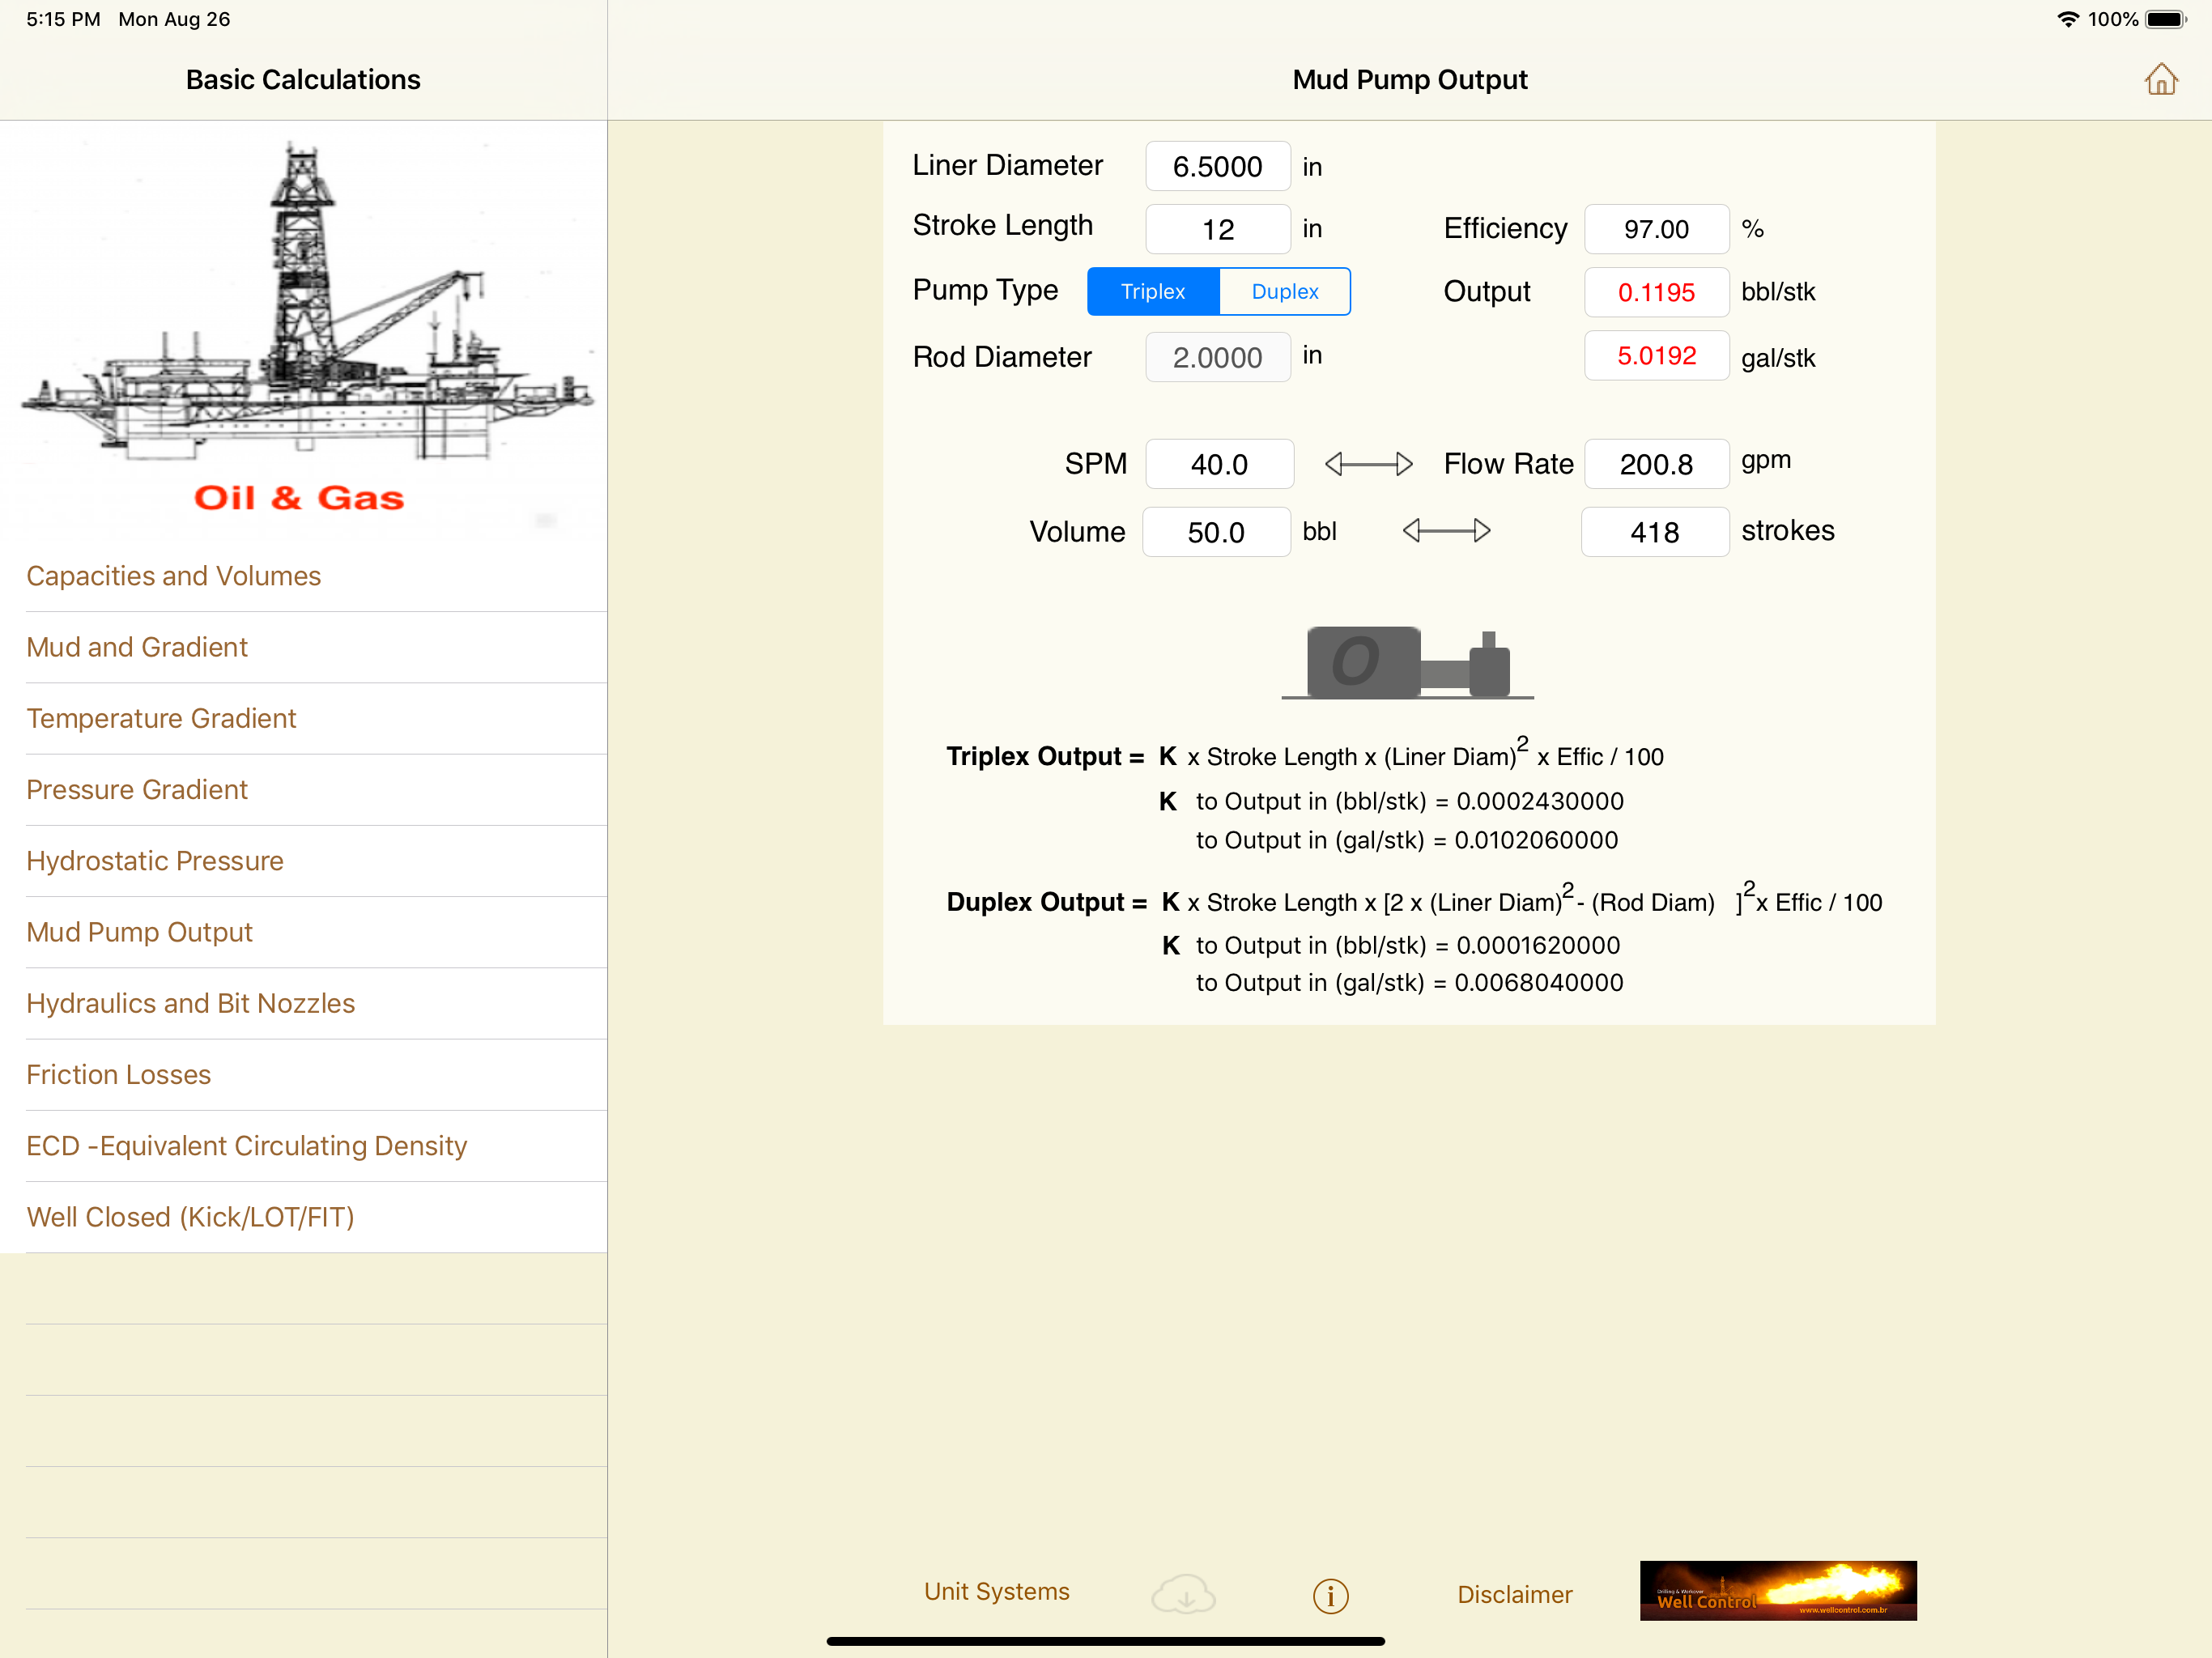Tap duplex K value 0.0001620000
Image resolution: width=2212 pixels, height=1658 pixels.
(1538, 945)
